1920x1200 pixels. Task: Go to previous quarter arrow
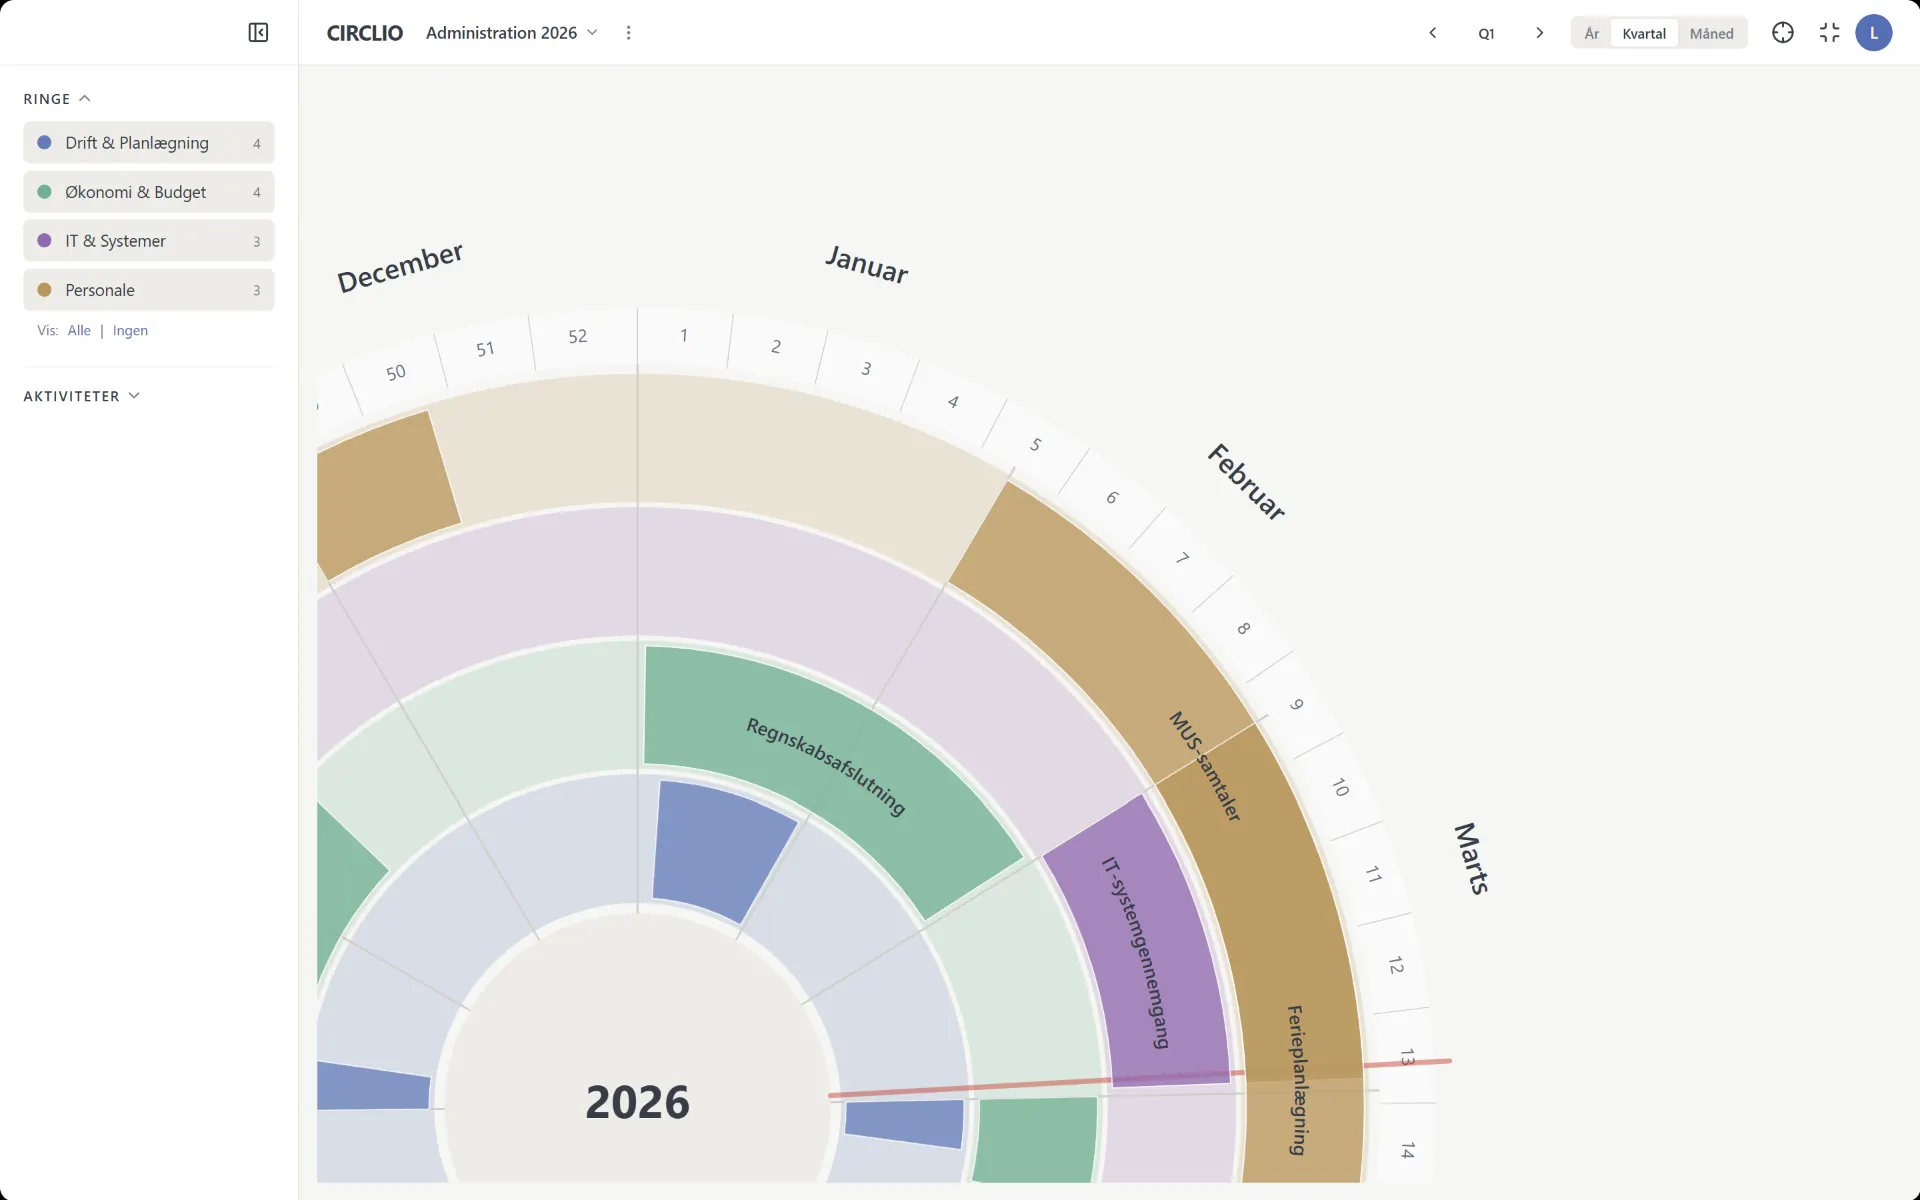[x=1432, y=33]
